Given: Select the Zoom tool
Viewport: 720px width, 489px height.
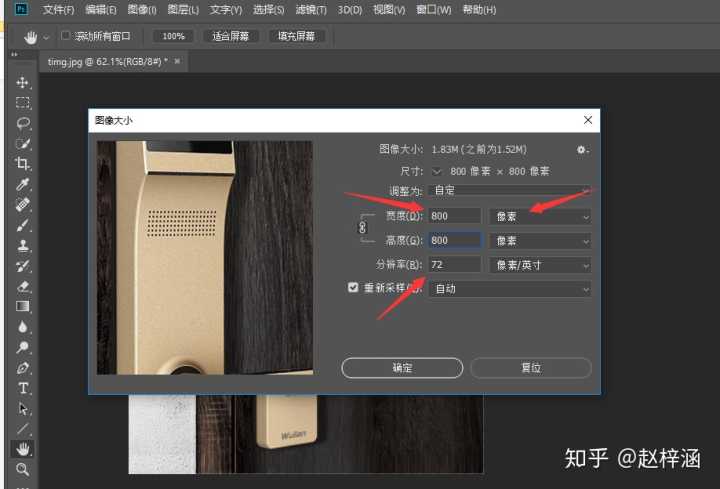Looking at the screenshot, I should click(x=22, y=469).
